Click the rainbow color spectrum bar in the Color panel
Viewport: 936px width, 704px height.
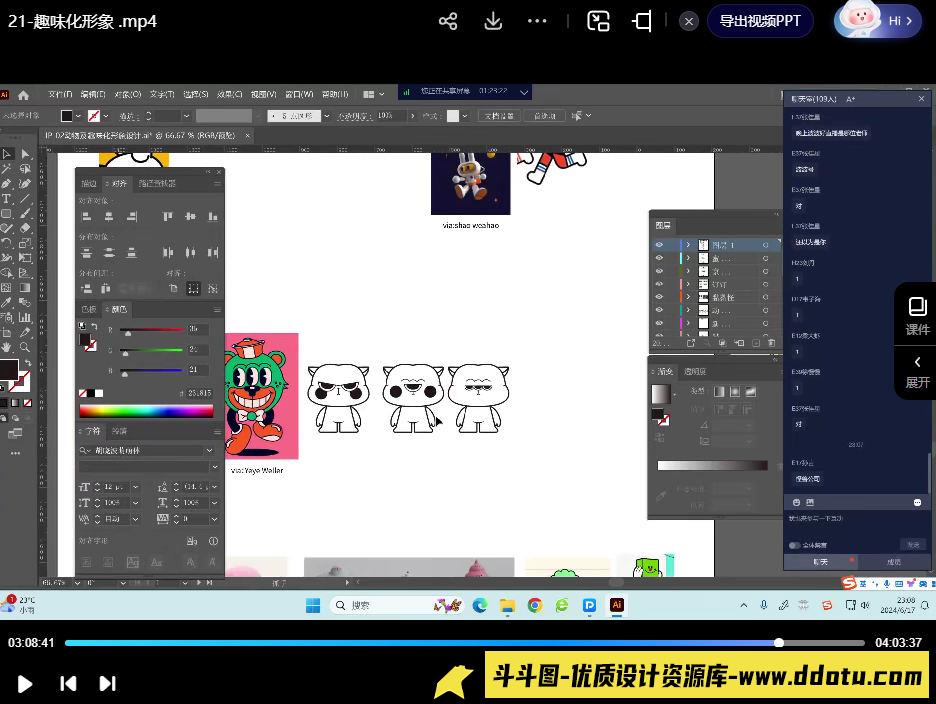point(146,410)
